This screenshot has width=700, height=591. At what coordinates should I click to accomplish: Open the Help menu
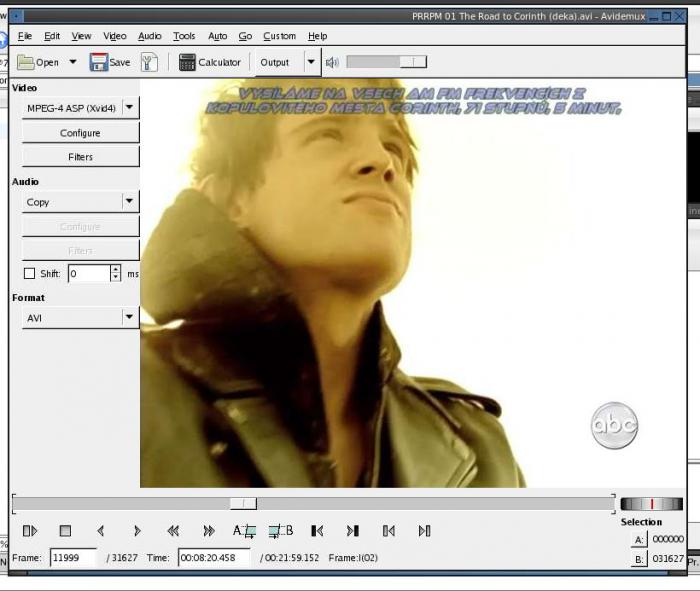click(317, 36)
